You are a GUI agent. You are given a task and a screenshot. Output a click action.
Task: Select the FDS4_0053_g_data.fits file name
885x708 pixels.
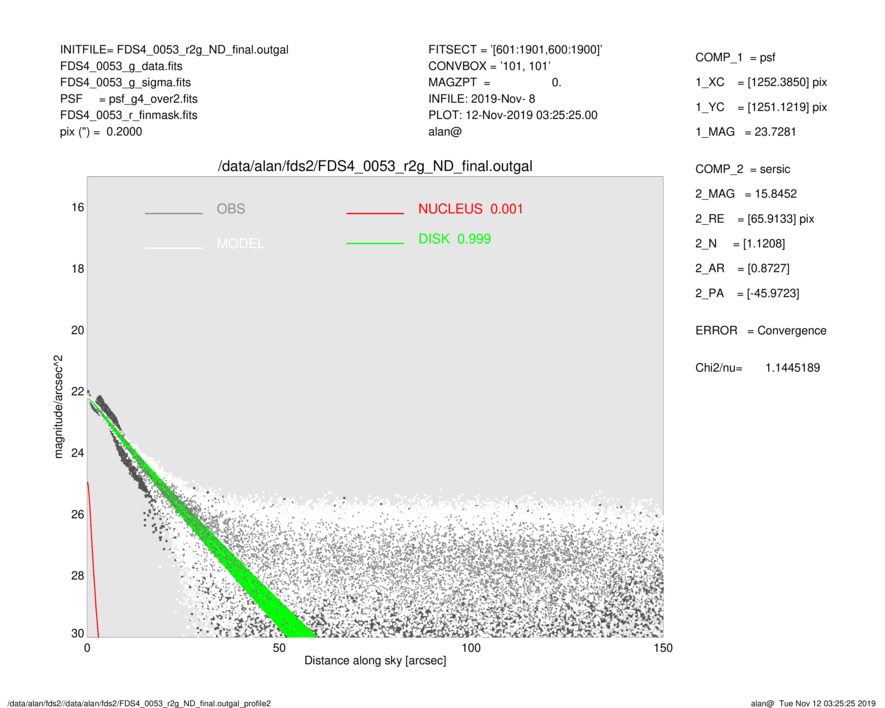point(121,66)
